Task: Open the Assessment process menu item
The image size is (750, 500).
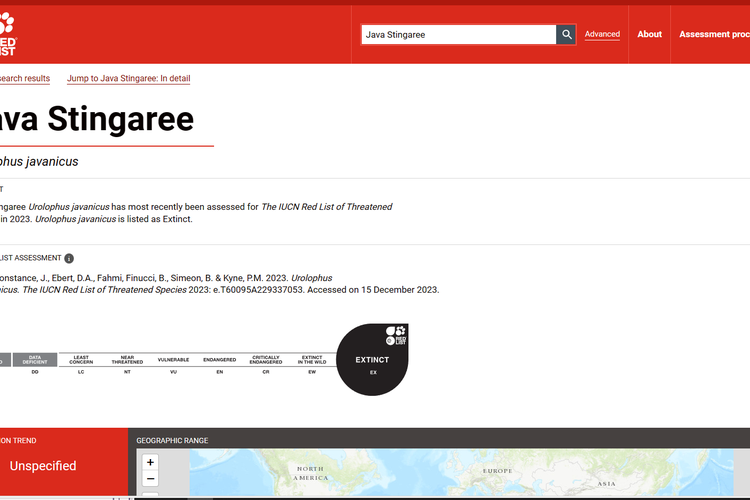Action: pos(714,34)
